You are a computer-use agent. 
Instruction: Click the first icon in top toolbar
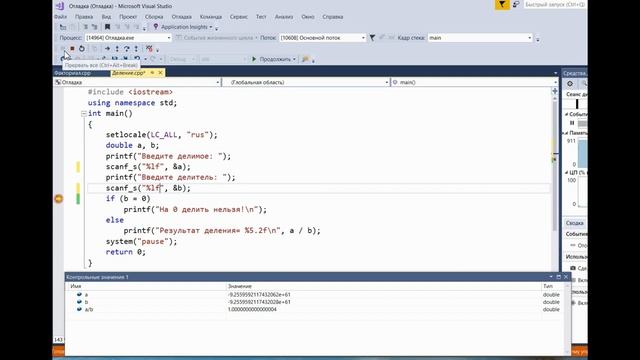[63, 27]
